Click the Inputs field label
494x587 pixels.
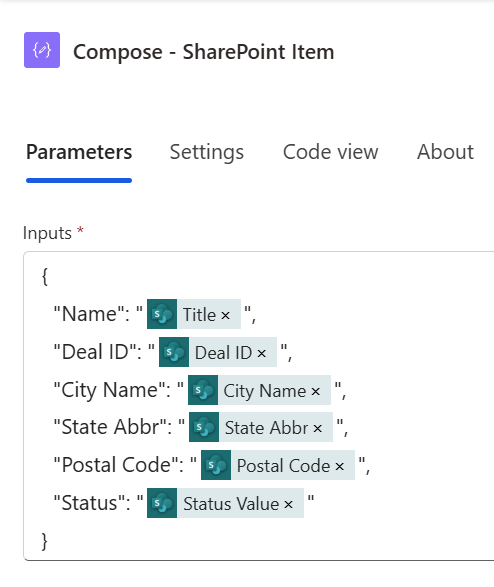47,233
